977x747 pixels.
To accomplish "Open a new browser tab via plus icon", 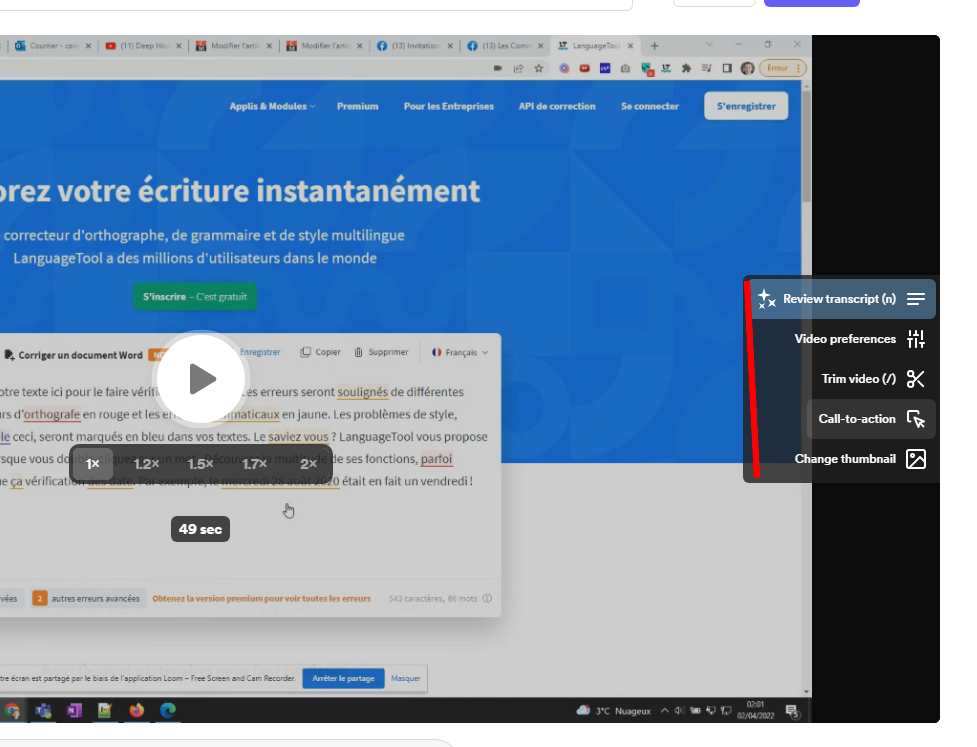I will [x=654, y=45].
